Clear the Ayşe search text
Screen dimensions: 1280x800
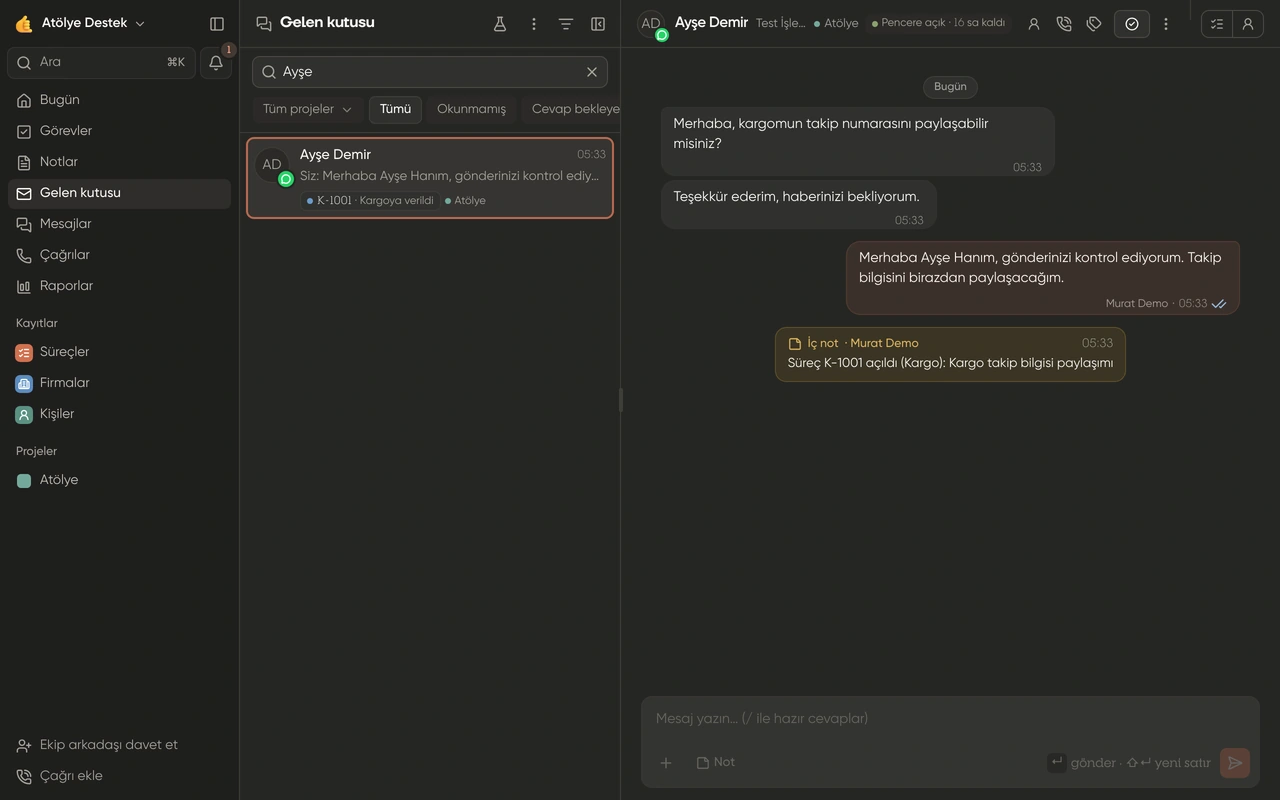[x=592, y=72]
